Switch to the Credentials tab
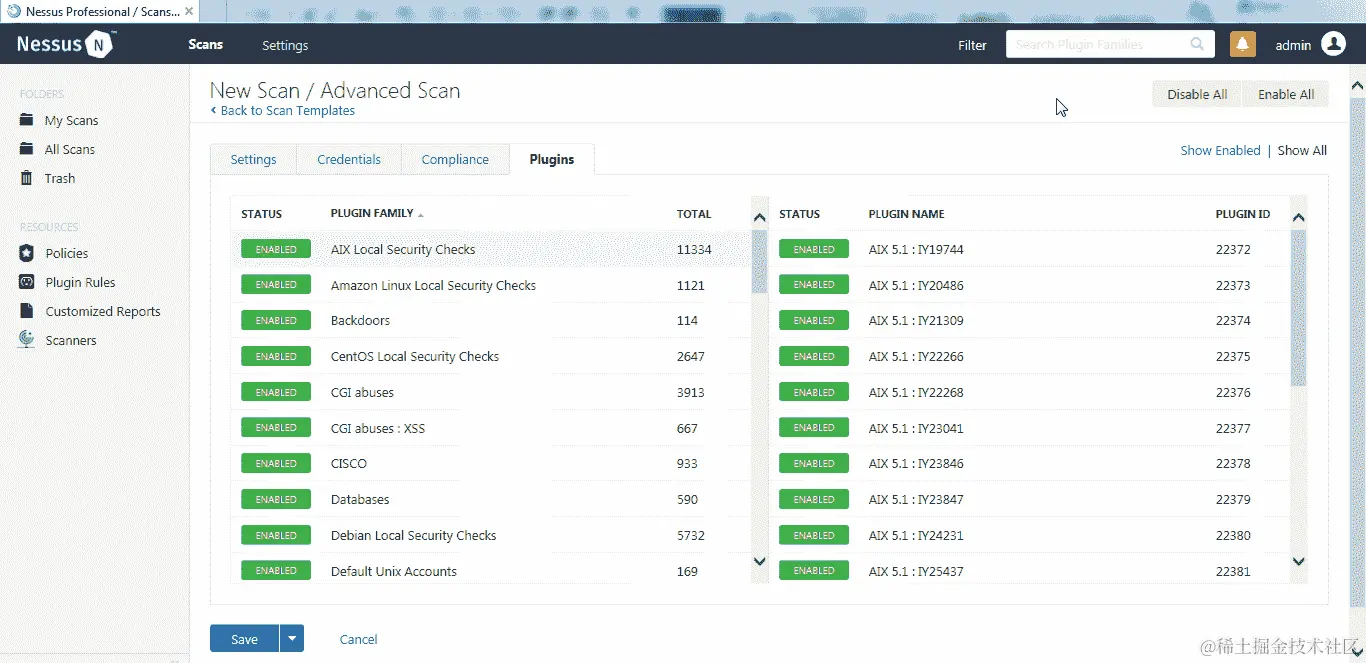 point(349,159)
